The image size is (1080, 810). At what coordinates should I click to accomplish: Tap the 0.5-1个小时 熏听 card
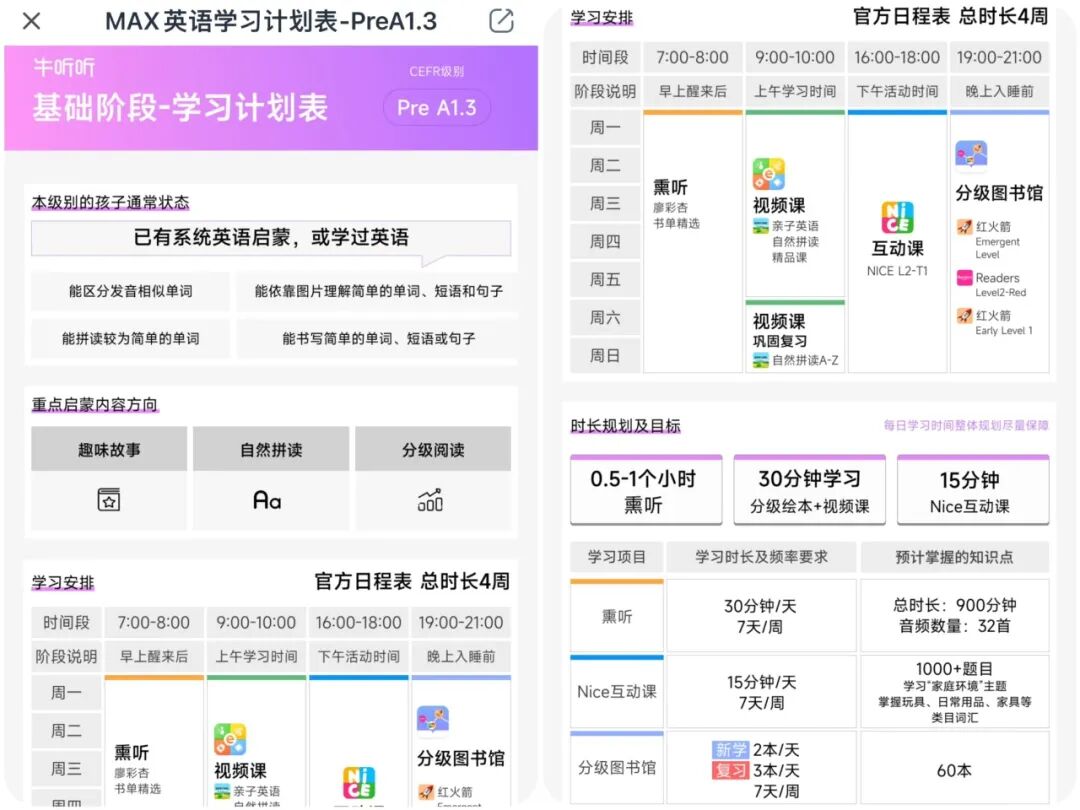[645, 490]
